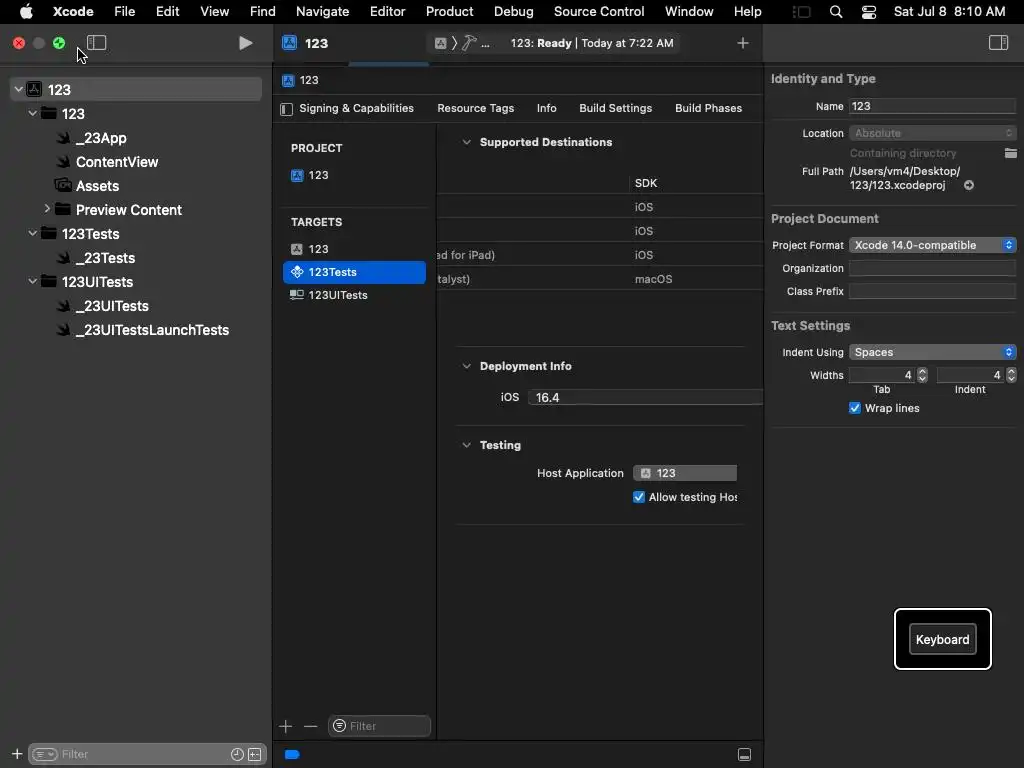Click the Keyboard button
Viewport: 1024px width, 768px height.
click(x=942, y=639)
